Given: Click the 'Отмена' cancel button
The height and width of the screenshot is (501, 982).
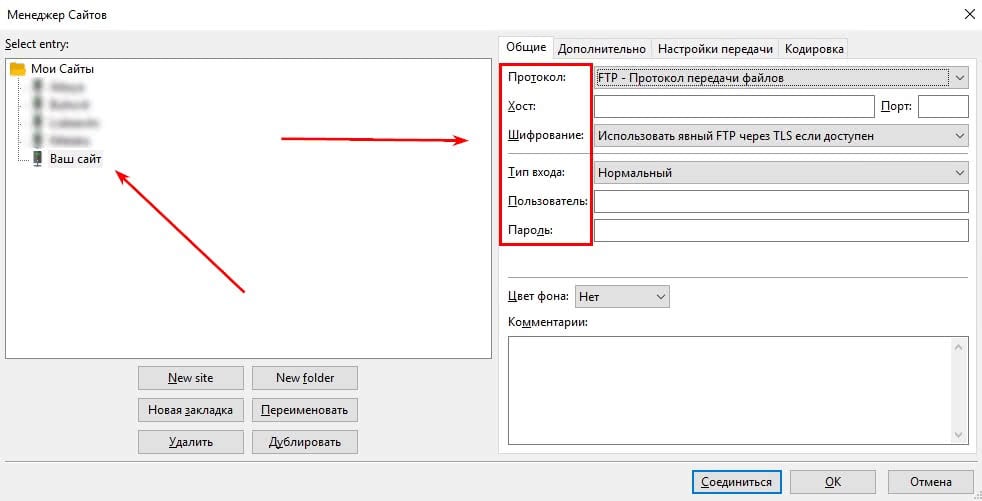Looking at the screenshot, I should [931, 482].
